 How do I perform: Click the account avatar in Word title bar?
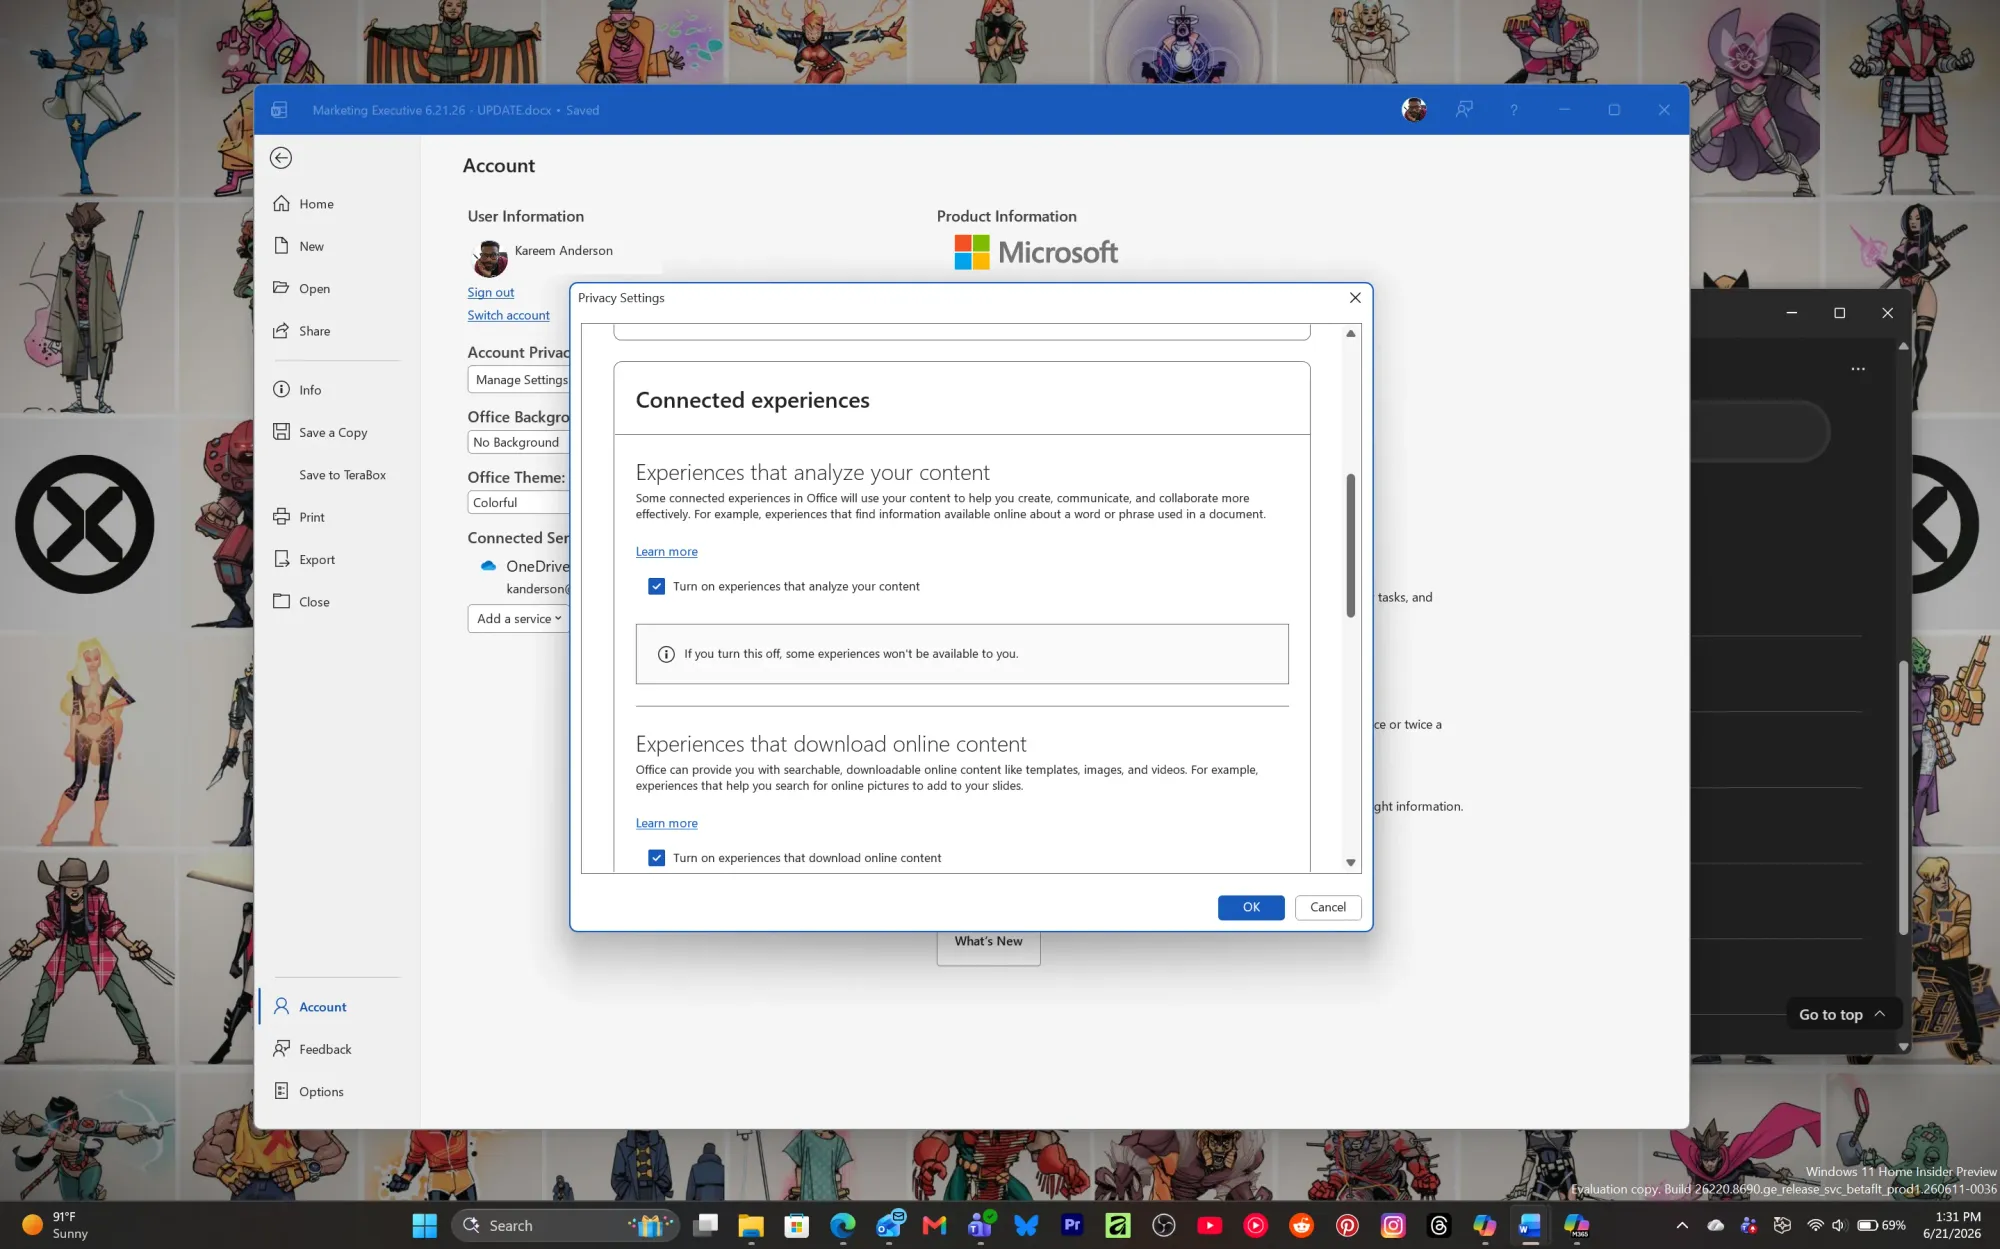(x=1414, y=110)
